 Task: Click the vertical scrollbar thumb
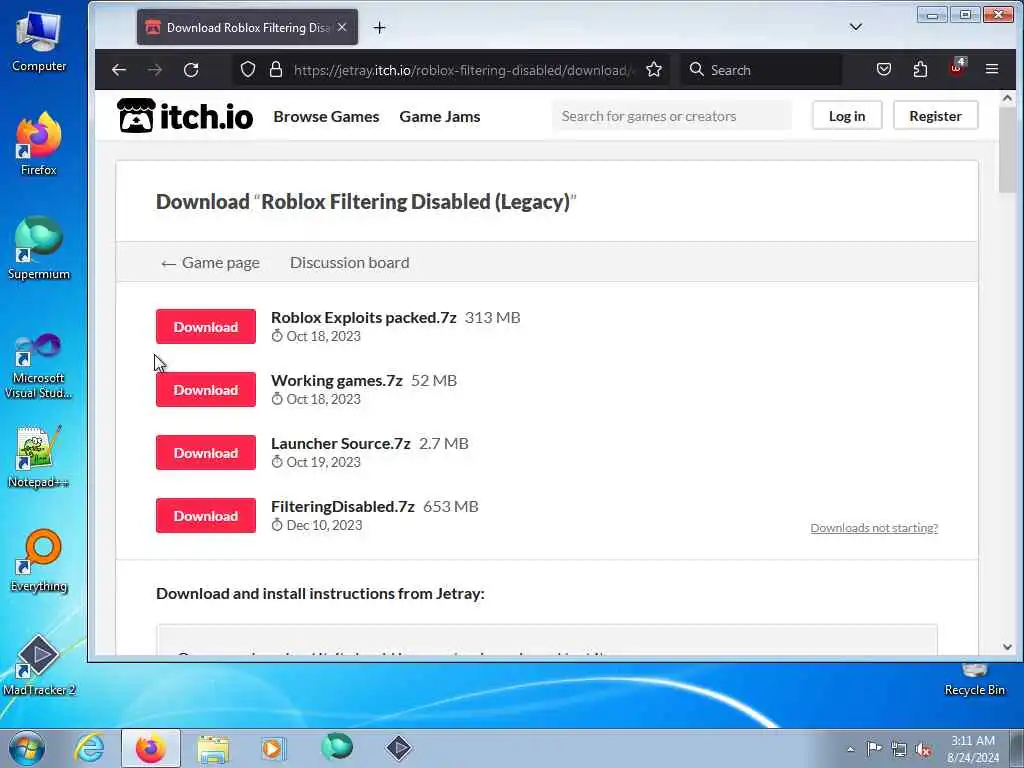pos(1006,150)
